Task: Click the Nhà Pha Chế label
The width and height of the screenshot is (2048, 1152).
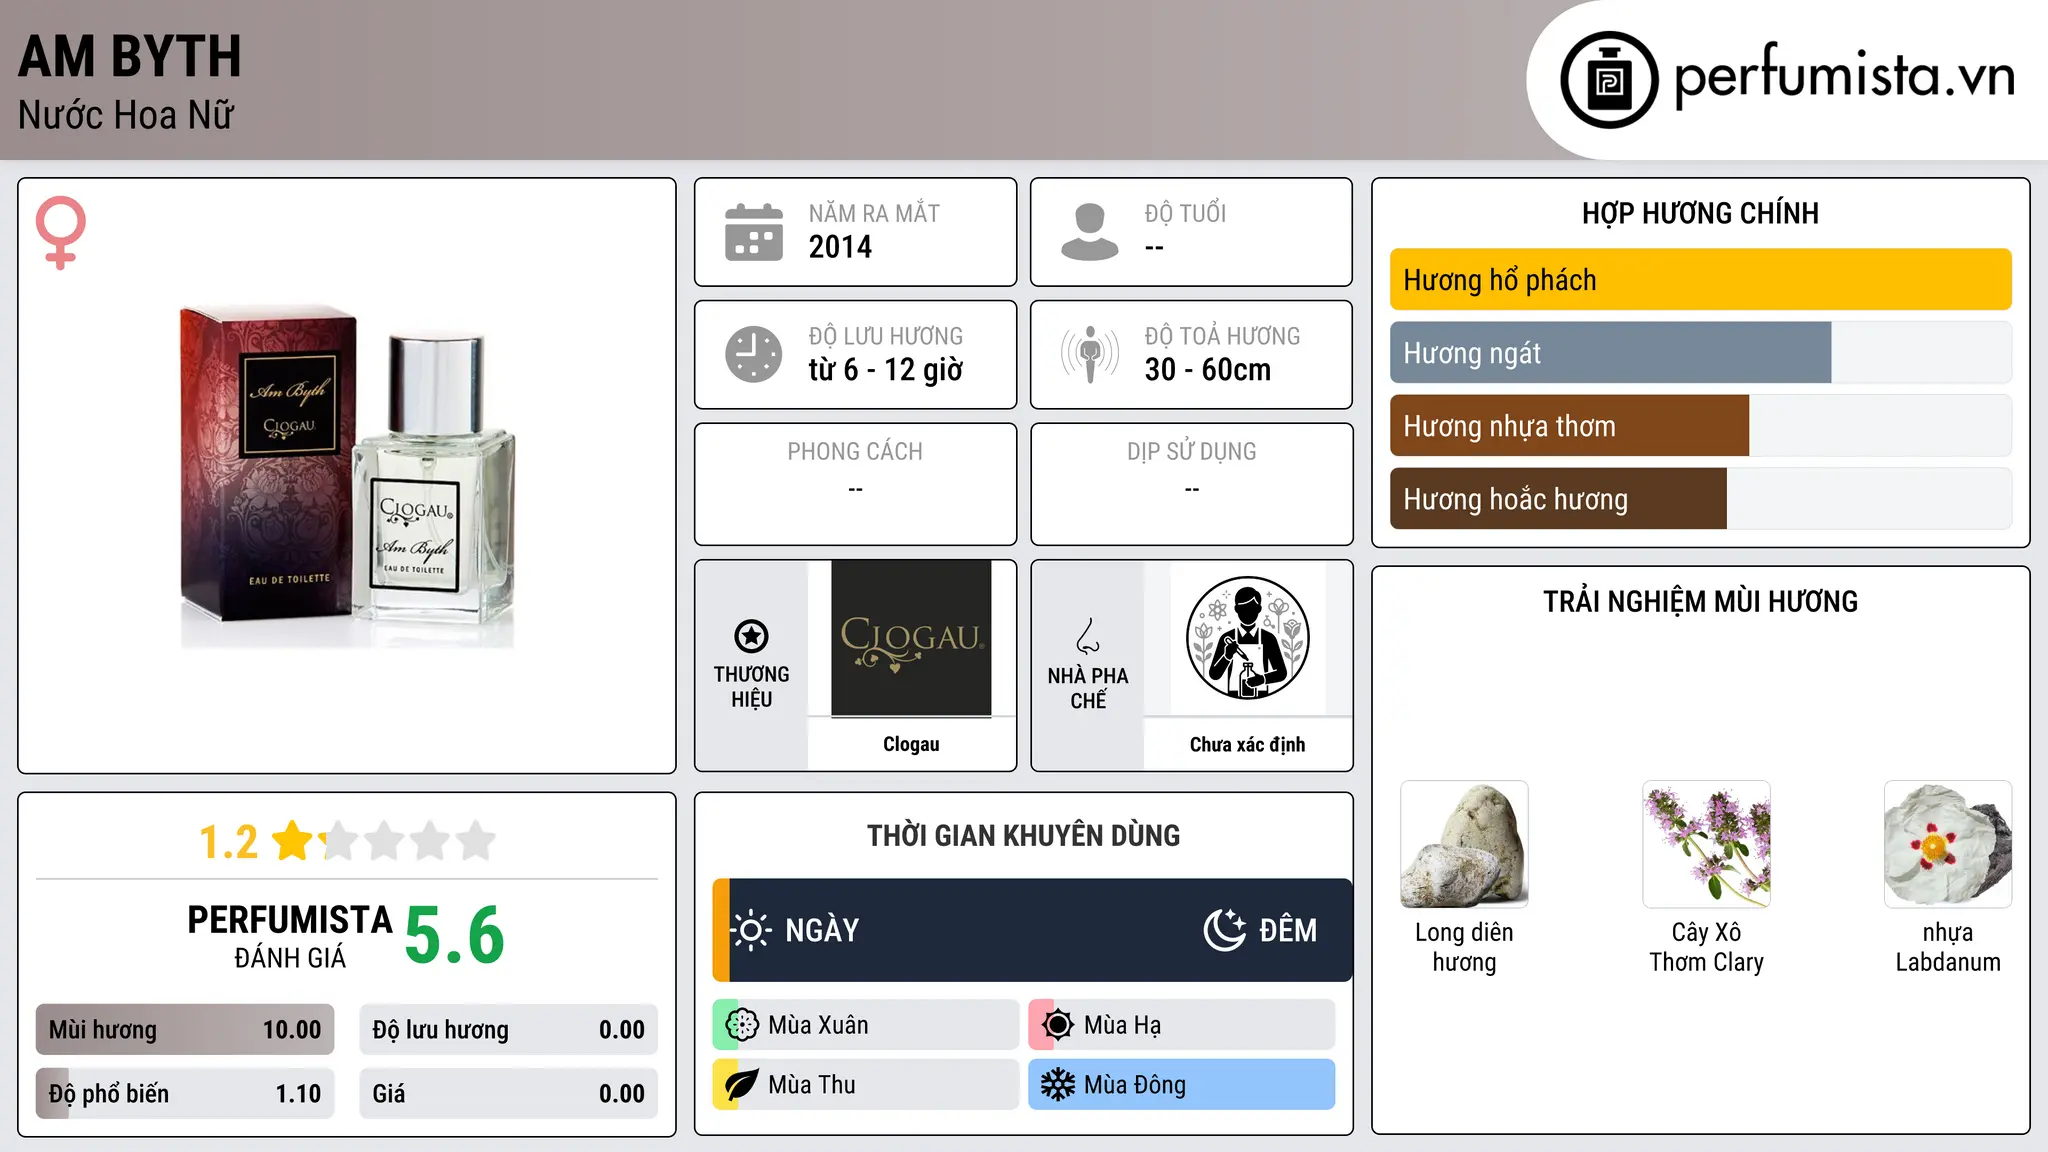Action: (1088, 688)
